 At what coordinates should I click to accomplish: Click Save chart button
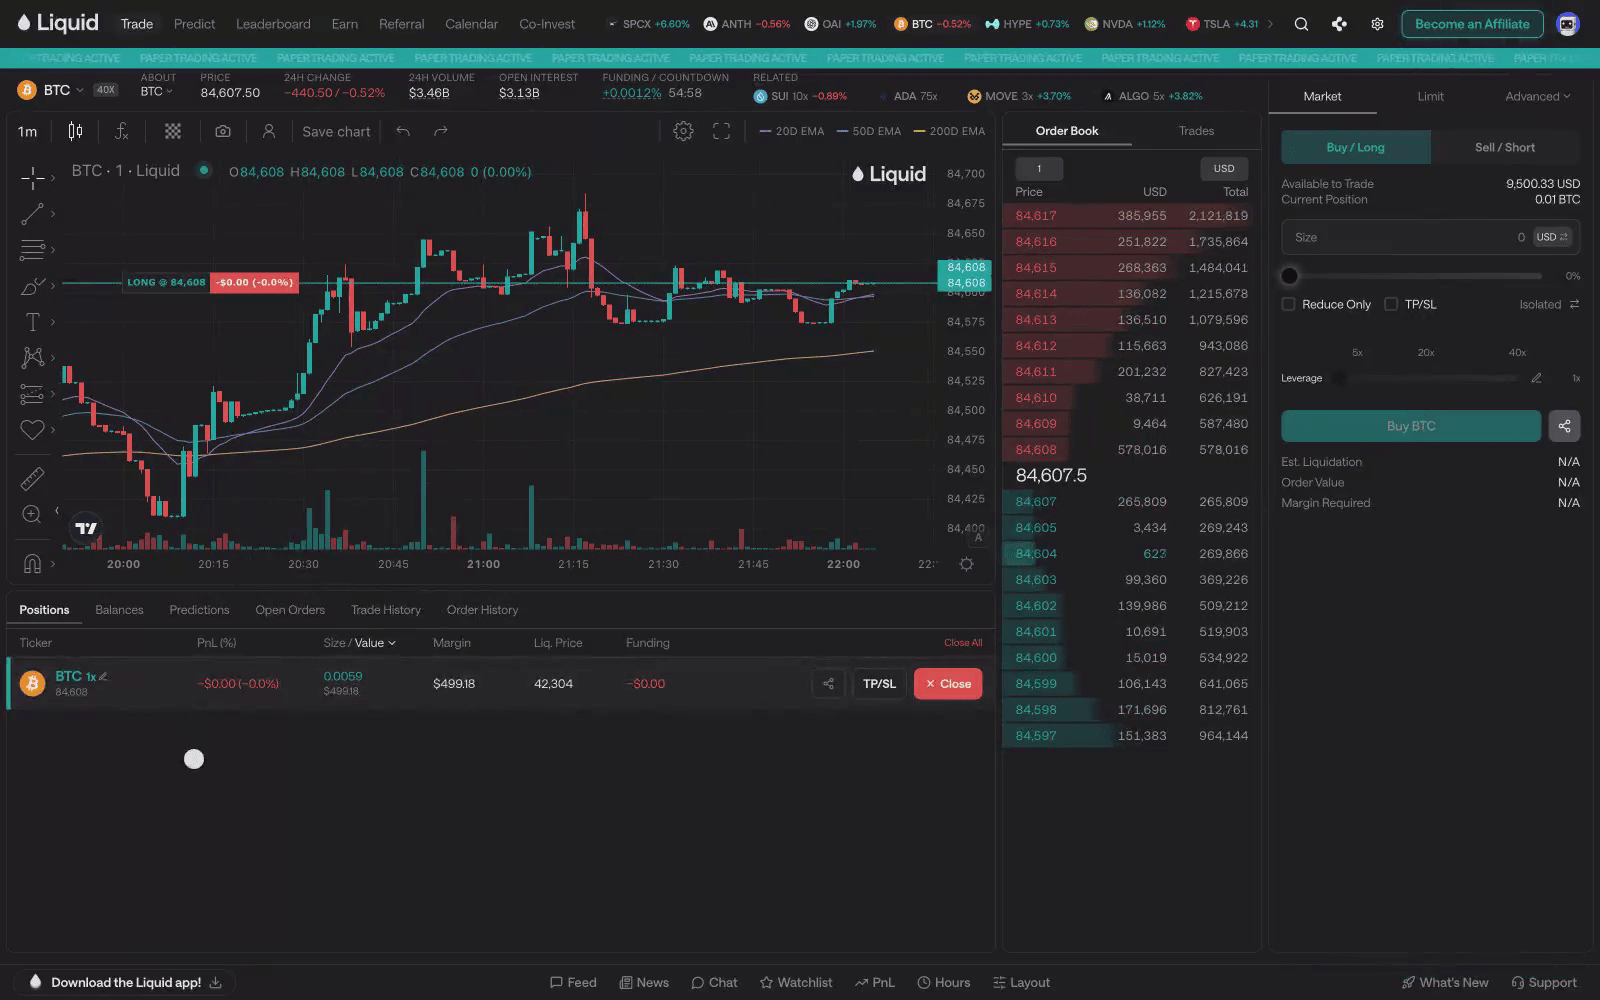pos(336,131)
